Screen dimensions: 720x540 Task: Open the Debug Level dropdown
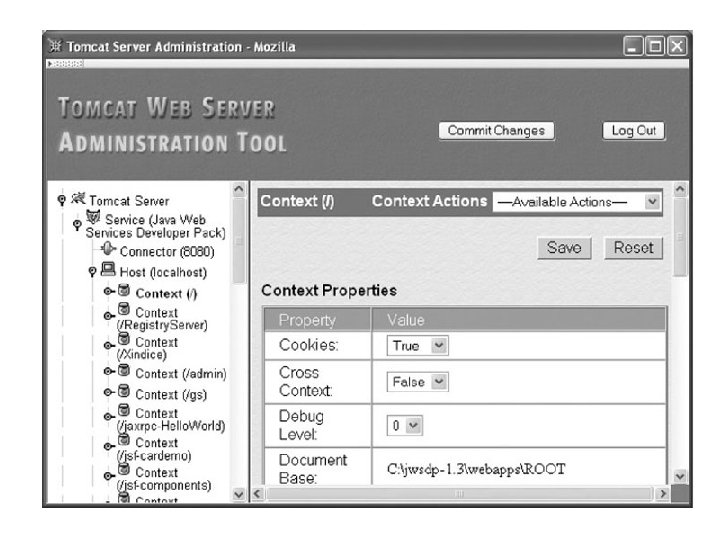click(405, 426)
